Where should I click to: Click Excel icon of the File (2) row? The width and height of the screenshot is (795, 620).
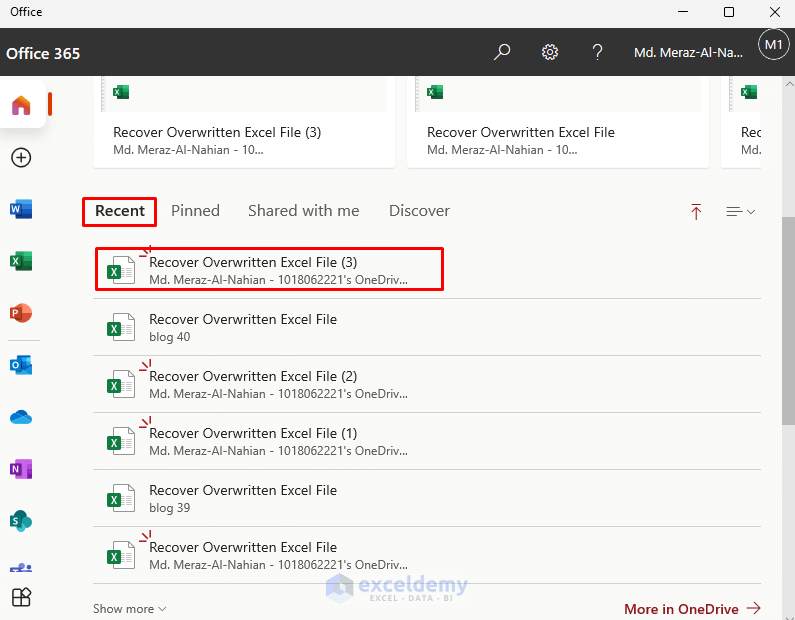tap(121, 384)
